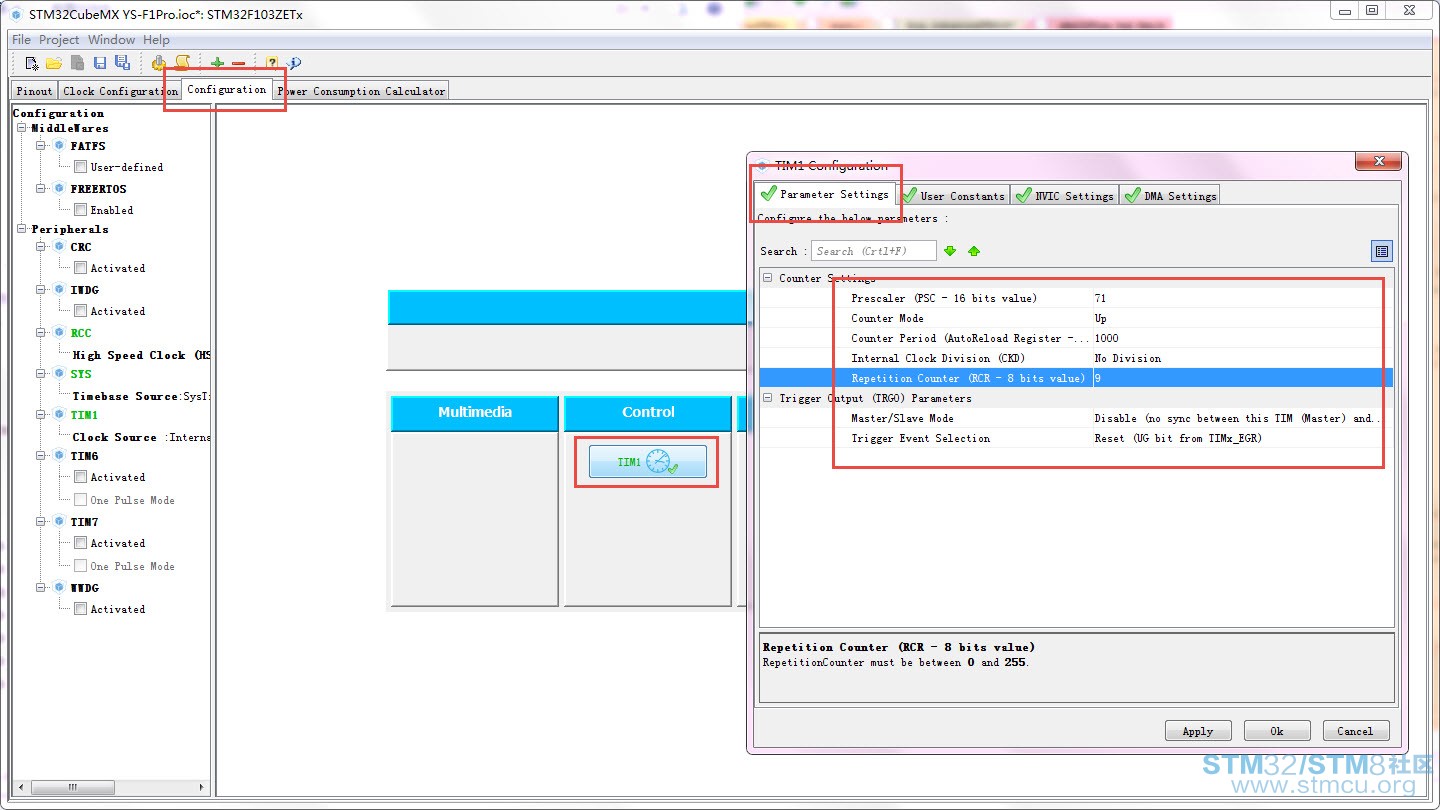The height and width of the screenshot is (810, 1440).
Task: Tick the WWDG Activated checkbox
Action: pos(80,609)
